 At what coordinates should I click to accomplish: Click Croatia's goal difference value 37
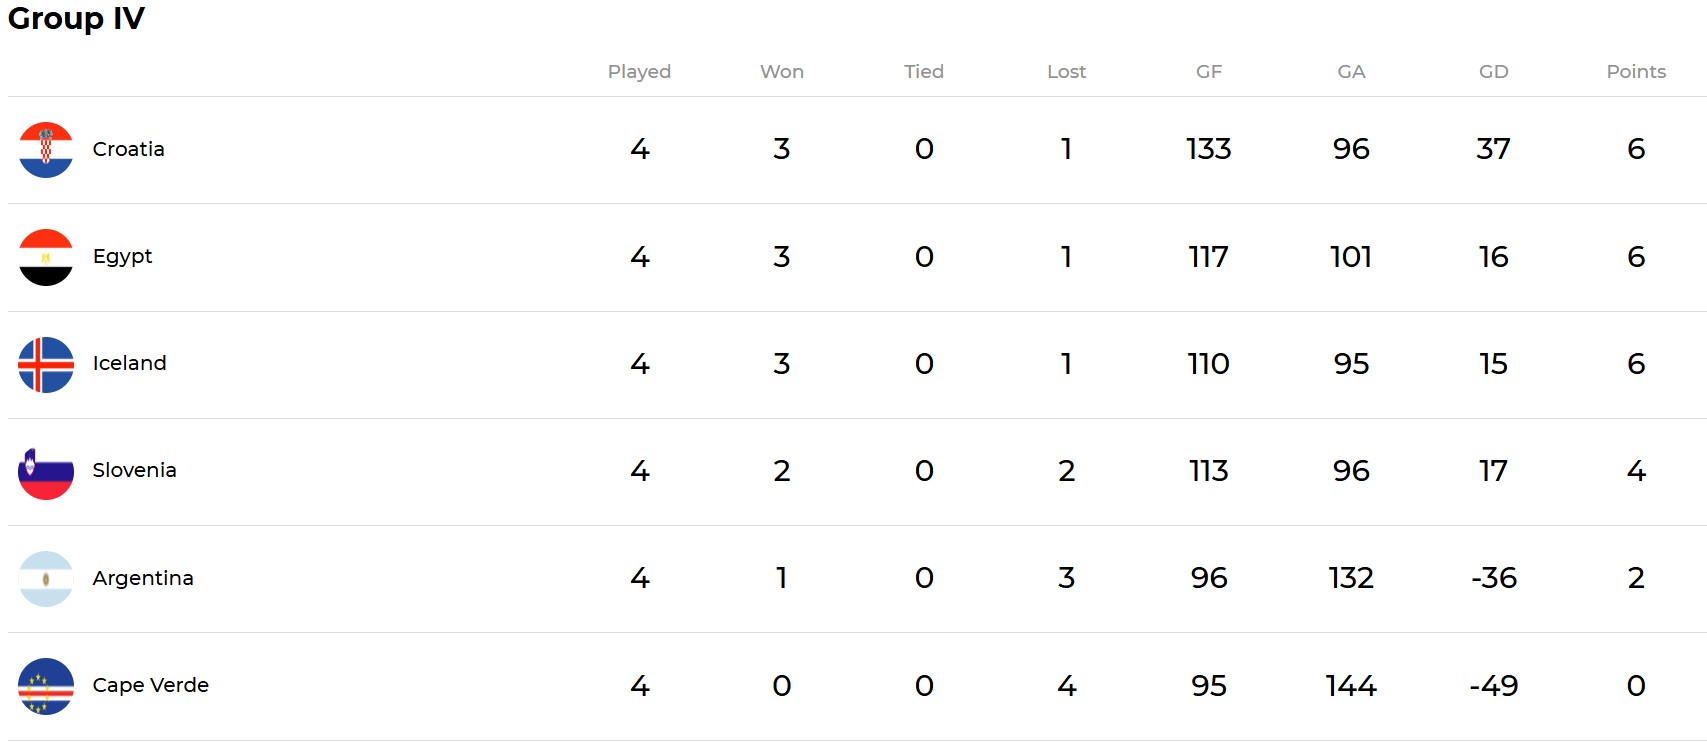pos(1493,149)
